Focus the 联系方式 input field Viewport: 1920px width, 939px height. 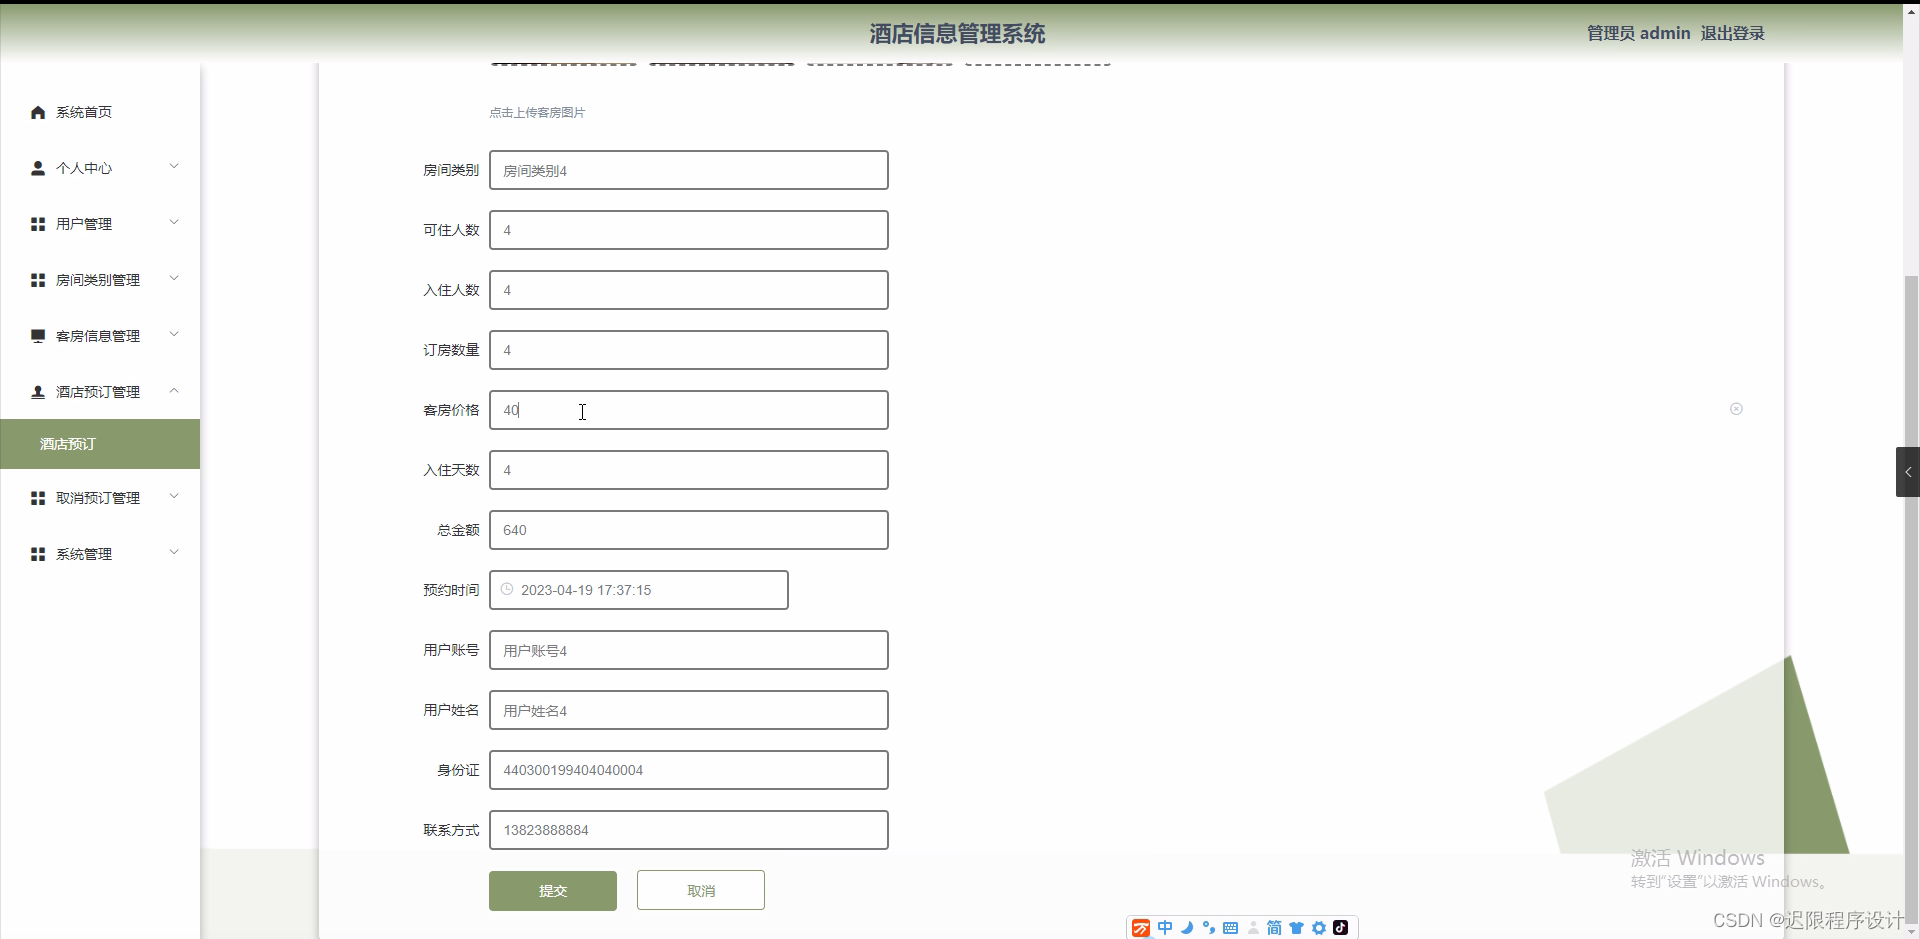pos(689,830)
